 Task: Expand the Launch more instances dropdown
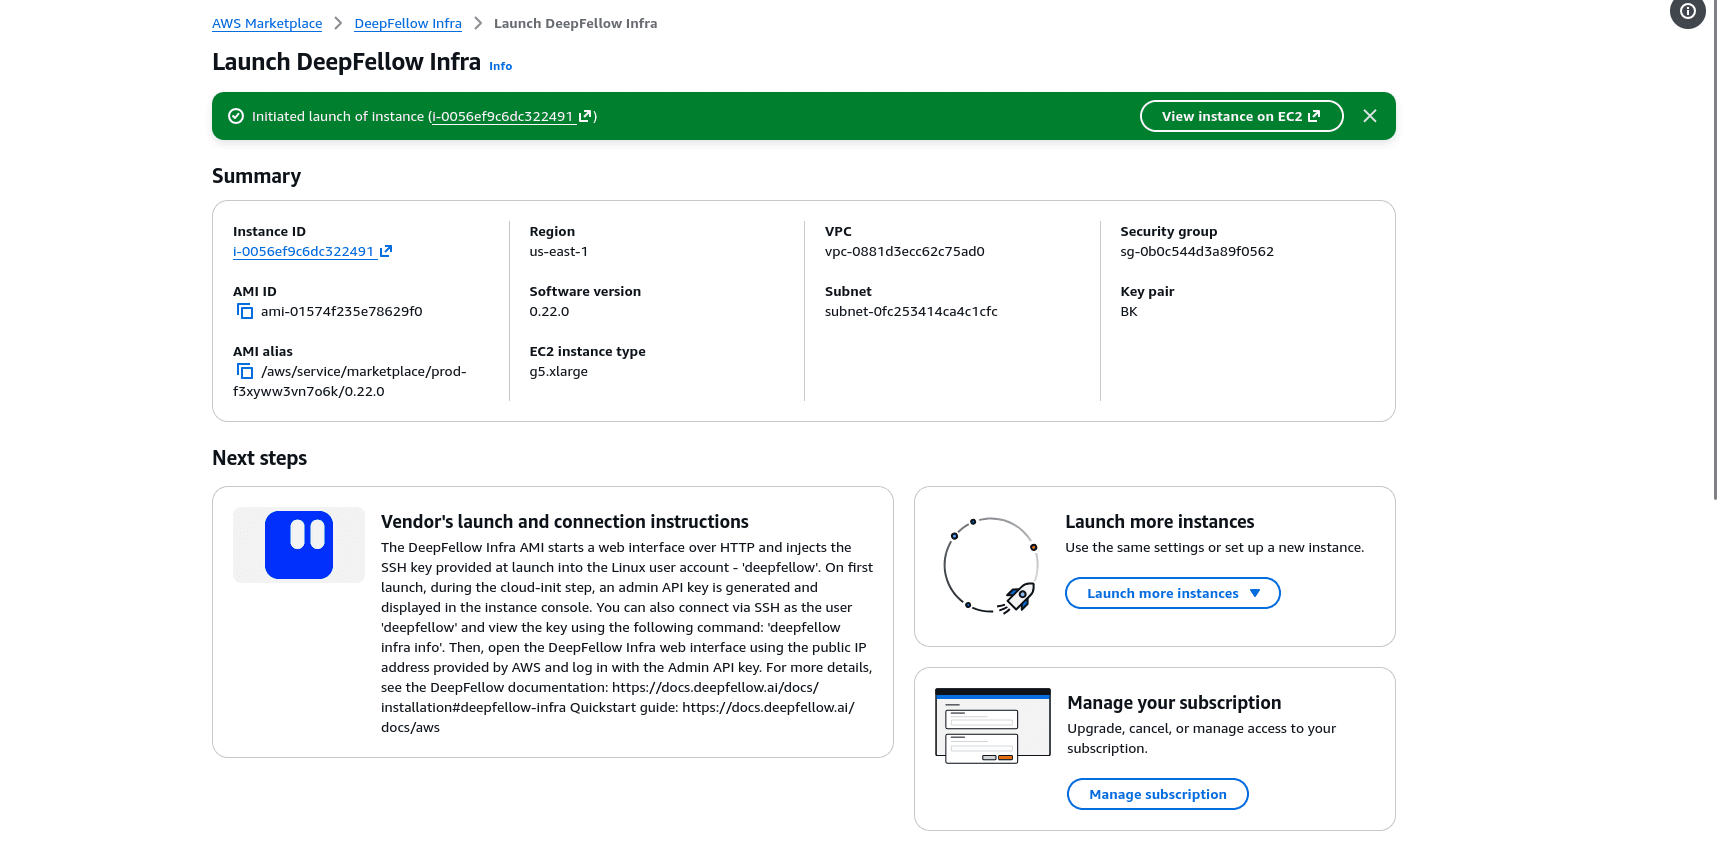pos(1172,593)
